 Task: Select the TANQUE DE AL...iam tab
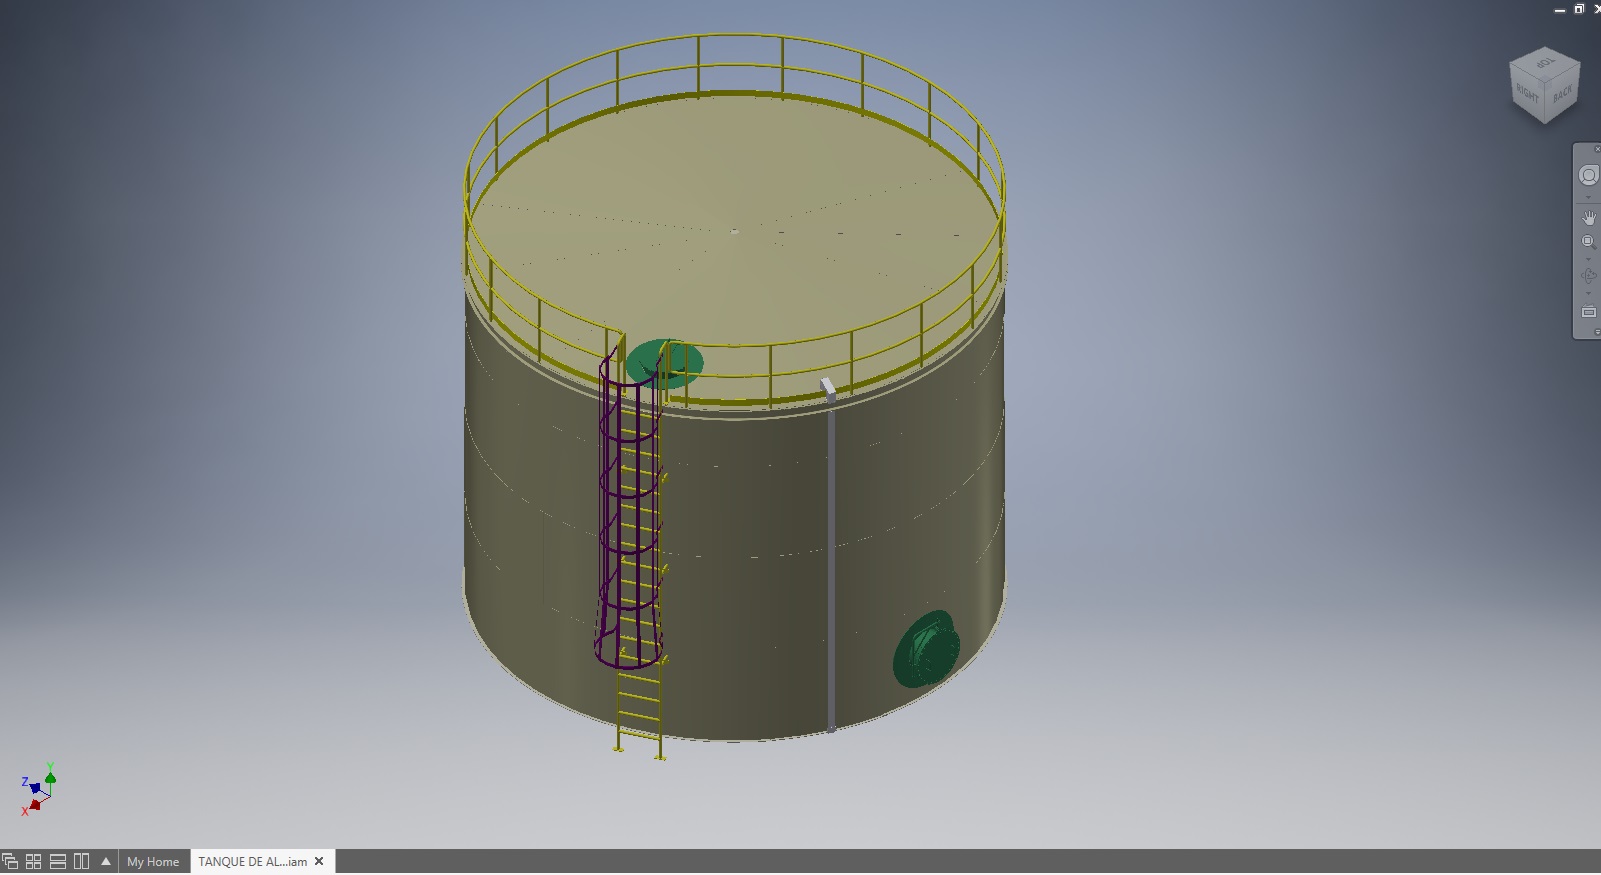[252, 861]
